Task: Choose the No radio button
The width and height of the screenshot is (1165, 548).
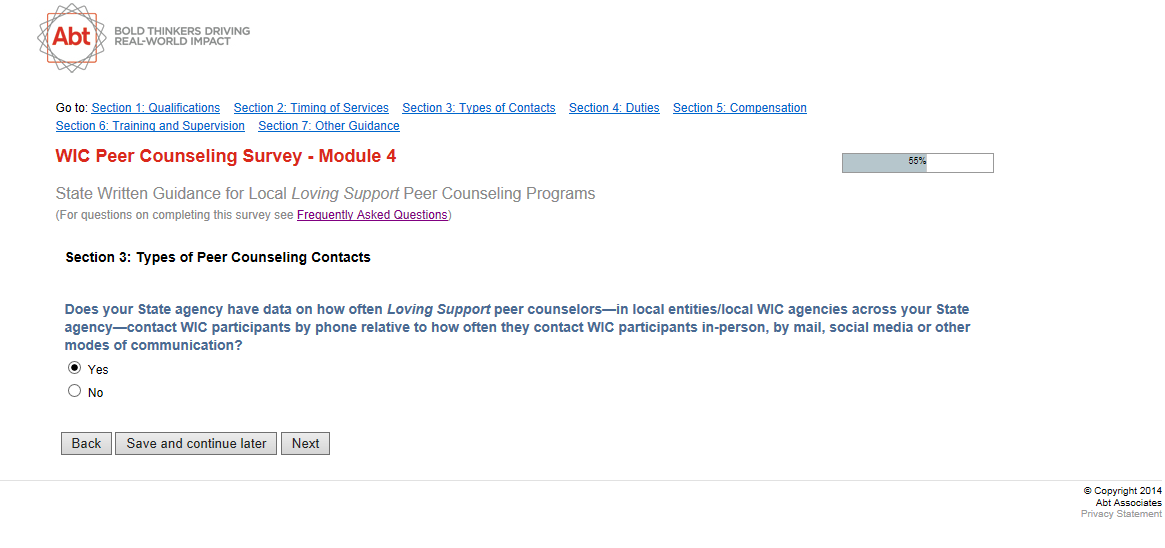Action: [x=74, y=391]
